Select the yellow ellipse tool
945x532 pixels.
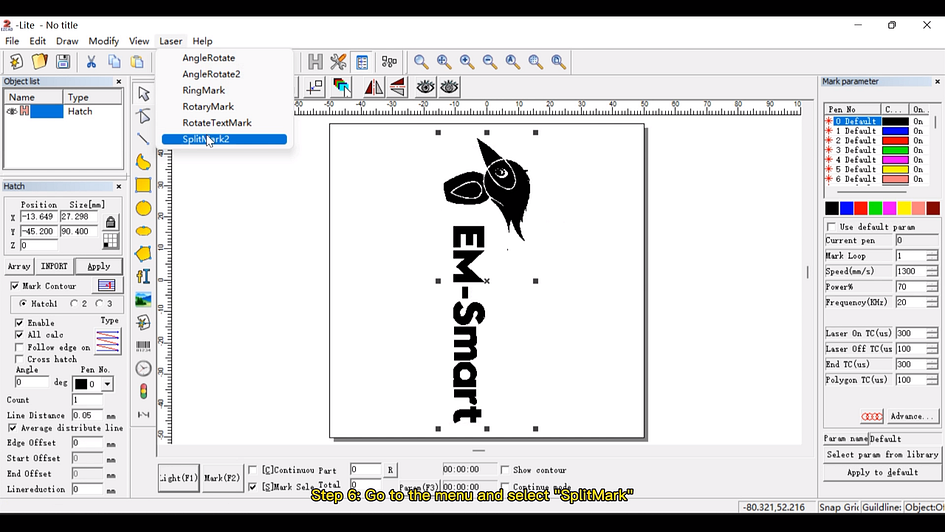143,231
